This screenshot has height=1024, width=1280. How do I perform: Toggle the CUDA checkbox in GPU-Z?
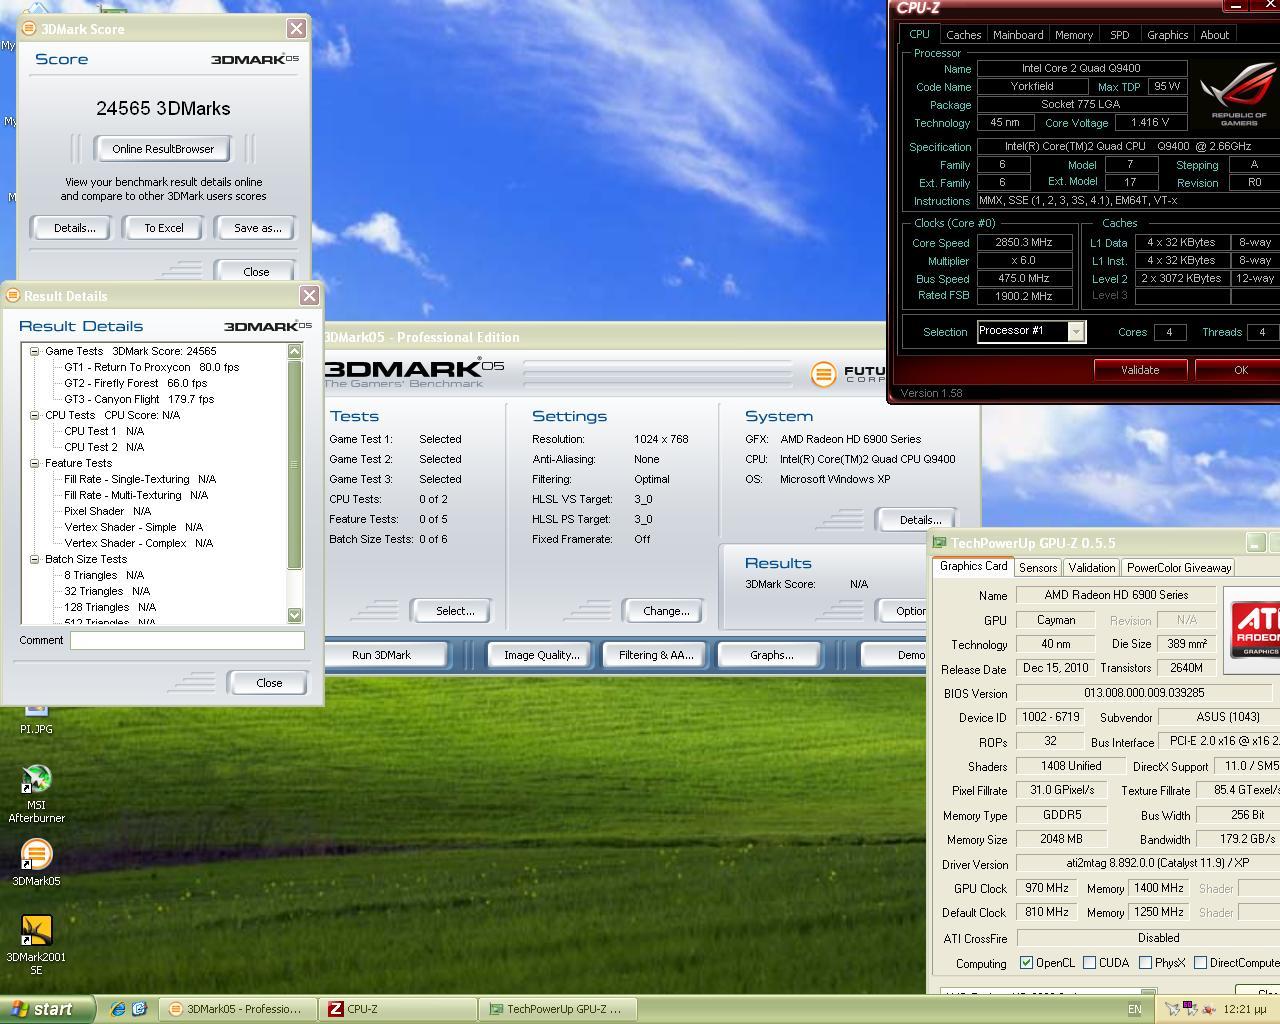[1089, 963]
